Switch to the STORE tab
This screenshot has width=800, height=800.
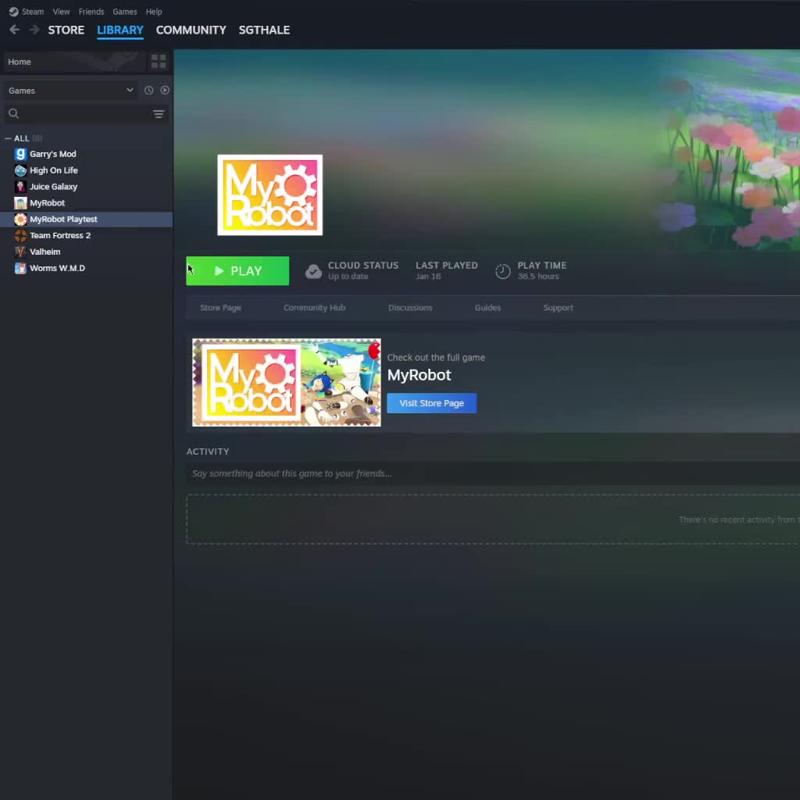click(x=66, y=30)
